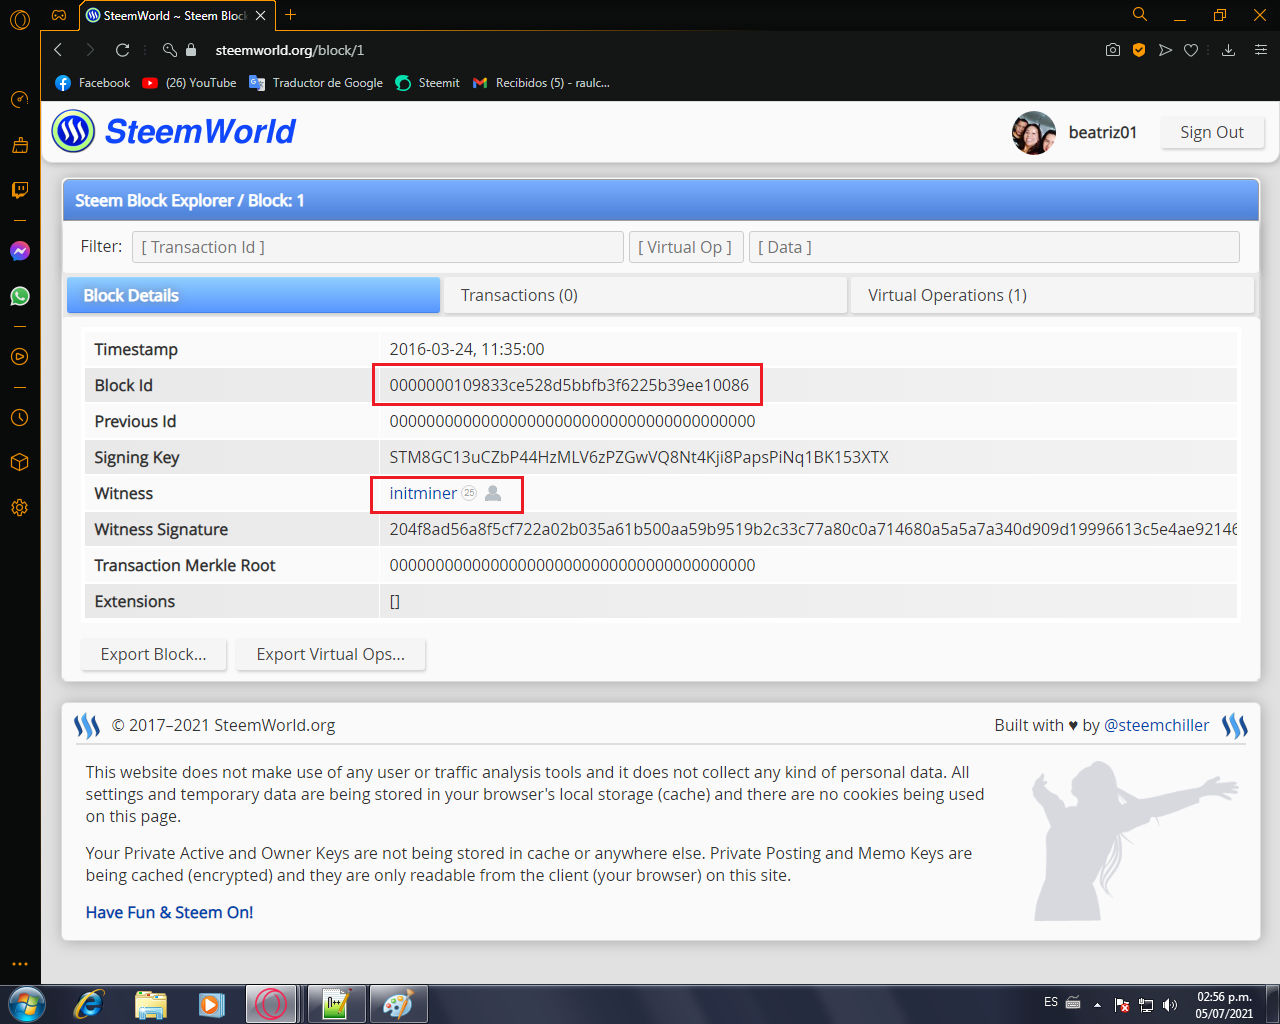The height and width of the screenshot is (1024, 1280).
Task: Search in tabs with magnifier icon
Action: coord(1139,15)
